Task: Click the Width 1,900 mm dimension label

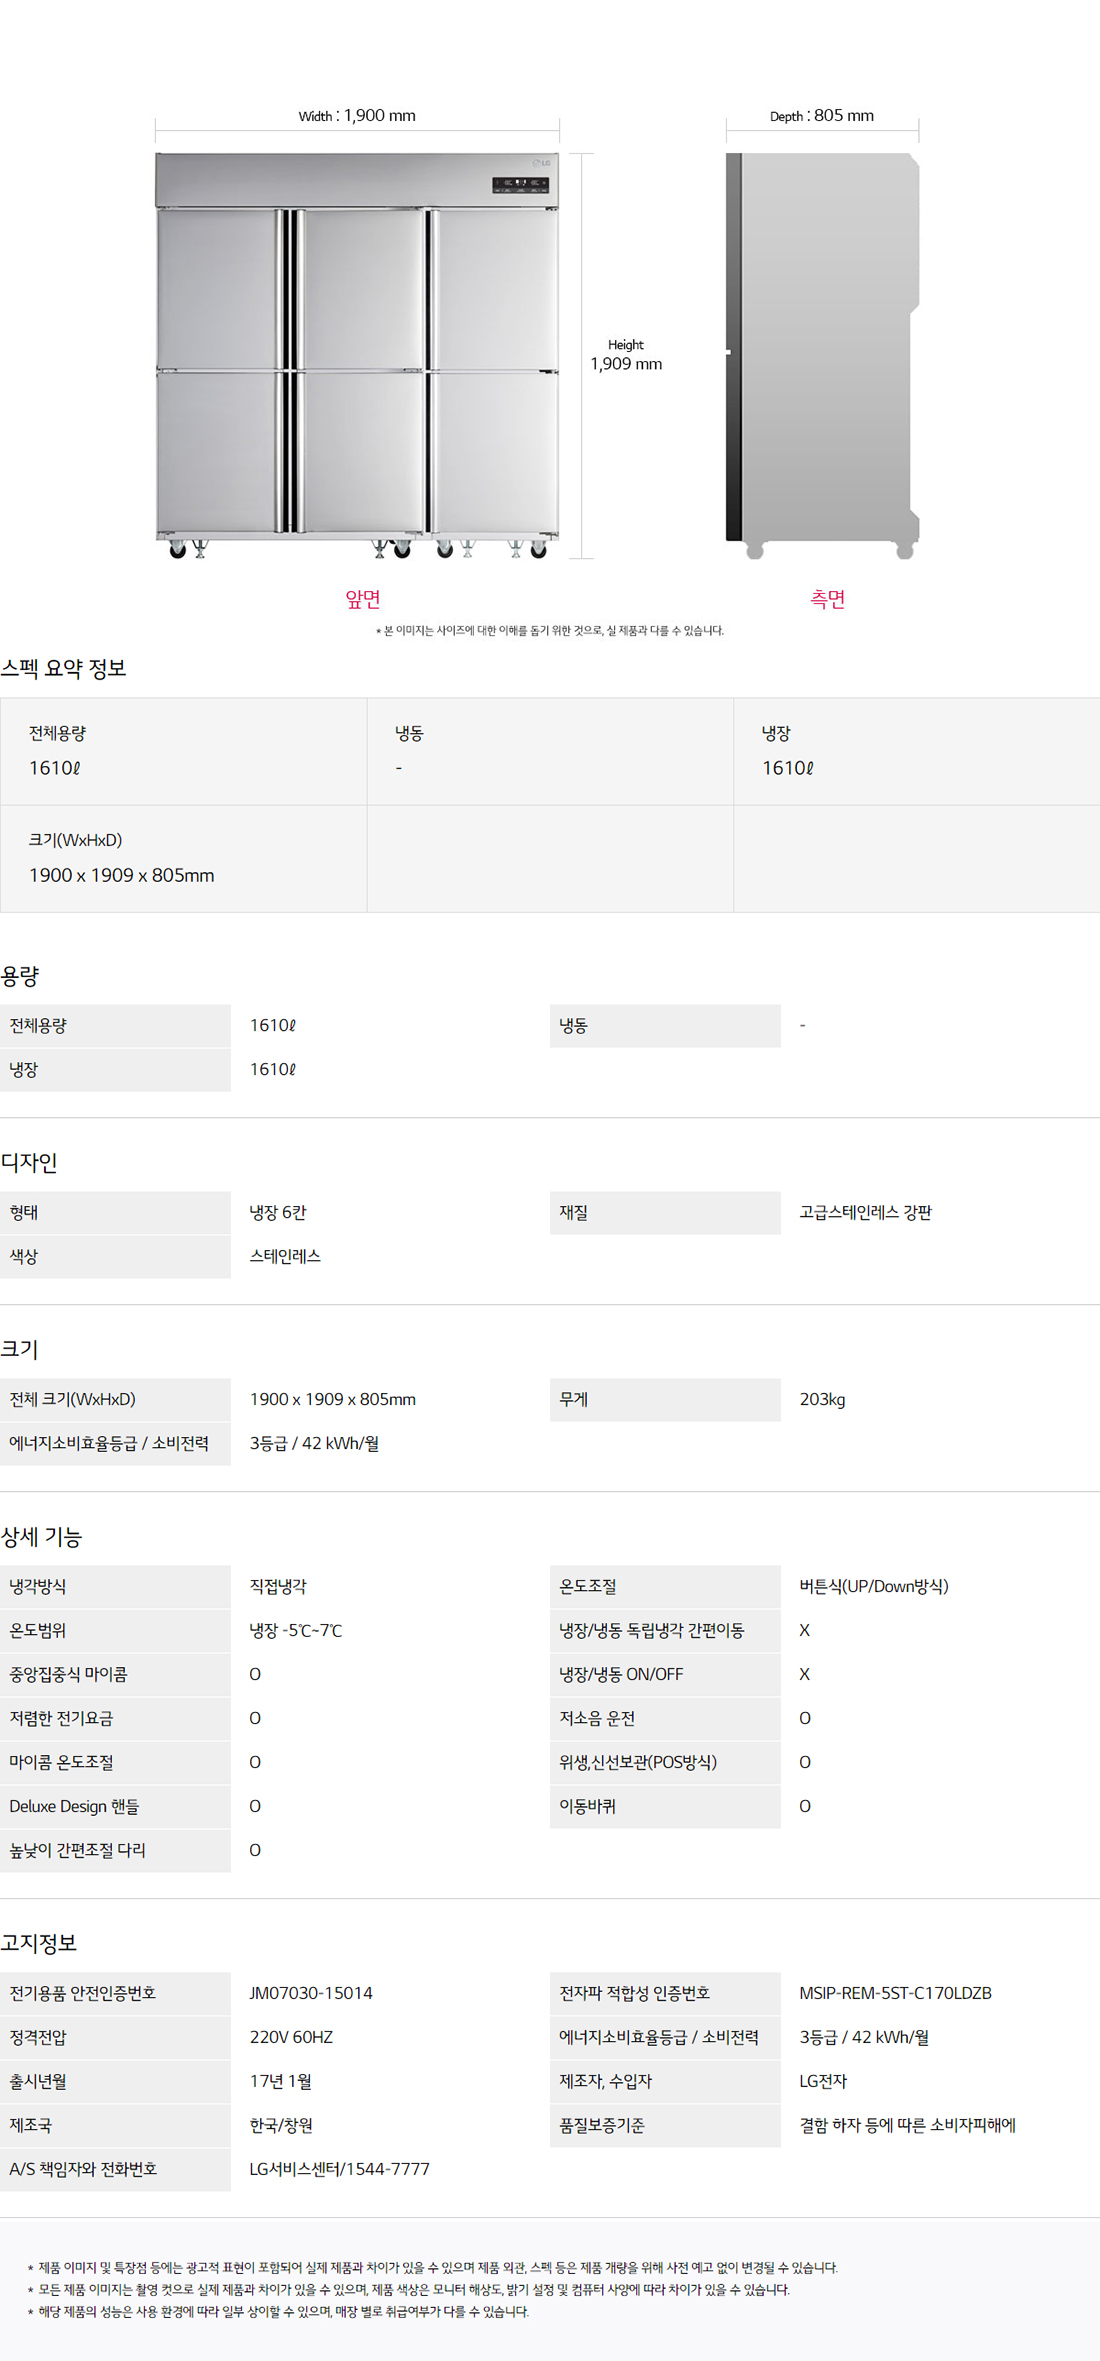Action: tap(357, 116)
